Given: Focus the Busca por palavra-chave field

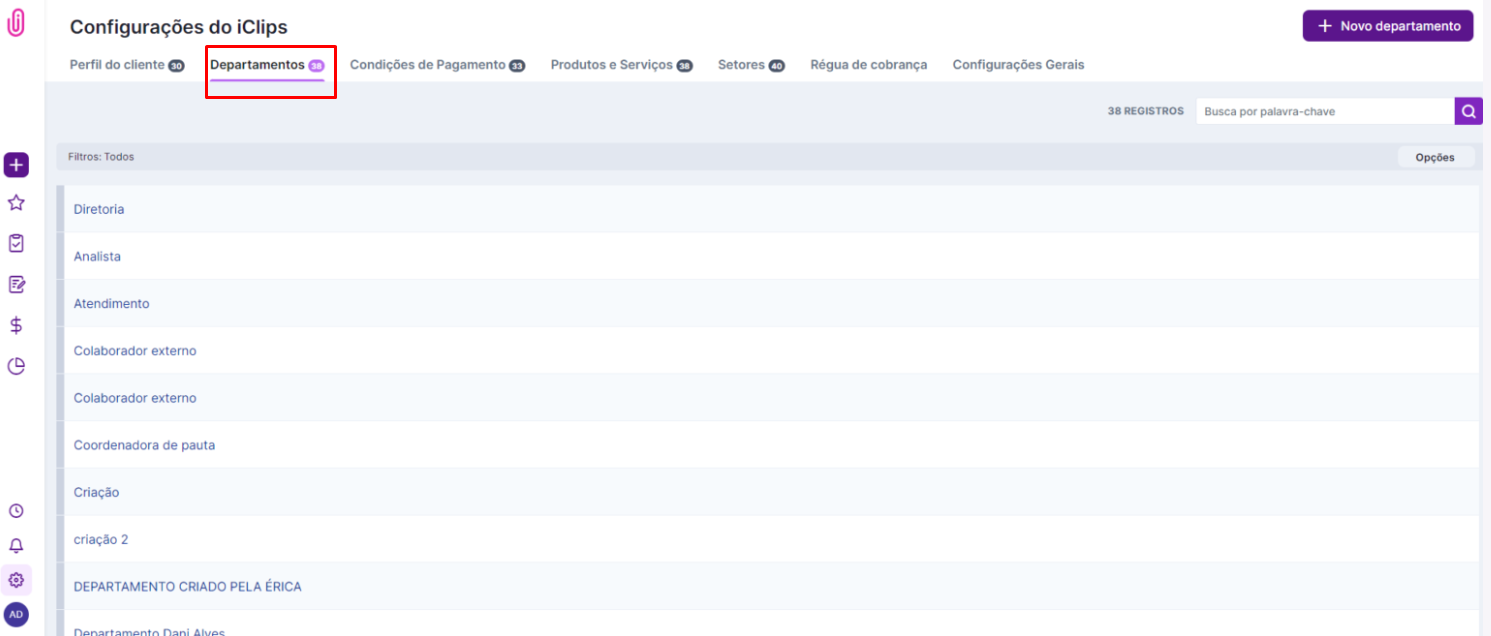Looking at the screenshot, I should pos(1324,112).
